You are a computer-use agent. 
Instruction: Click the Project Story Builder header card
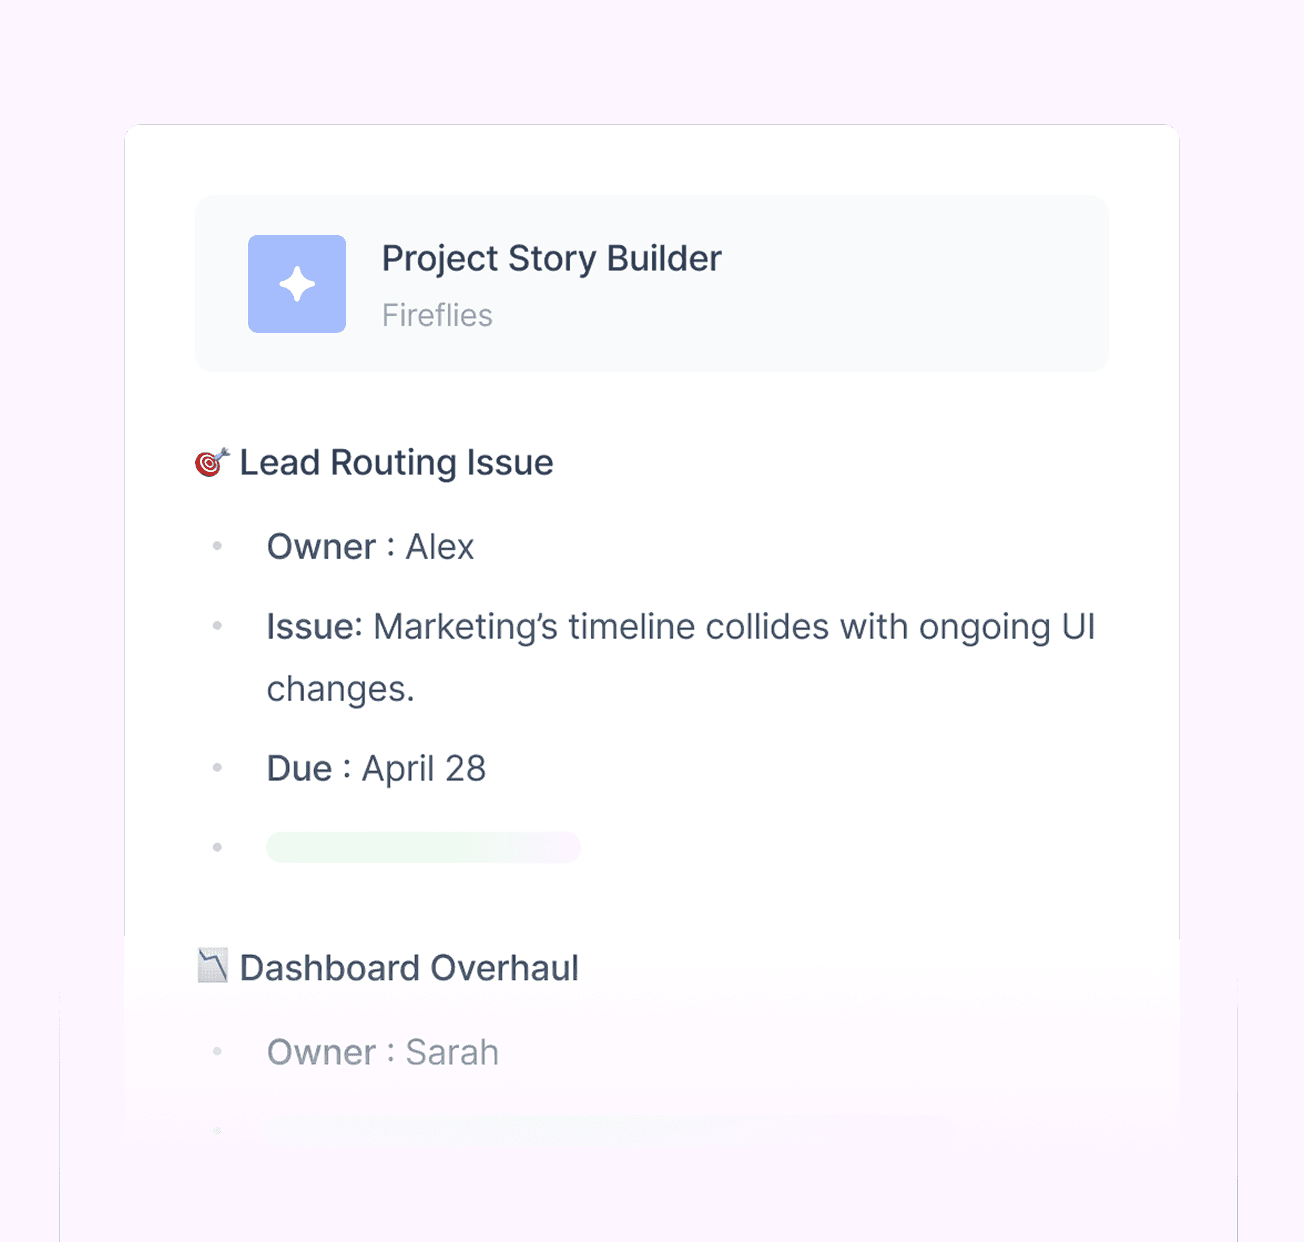(x=652, y=284)
